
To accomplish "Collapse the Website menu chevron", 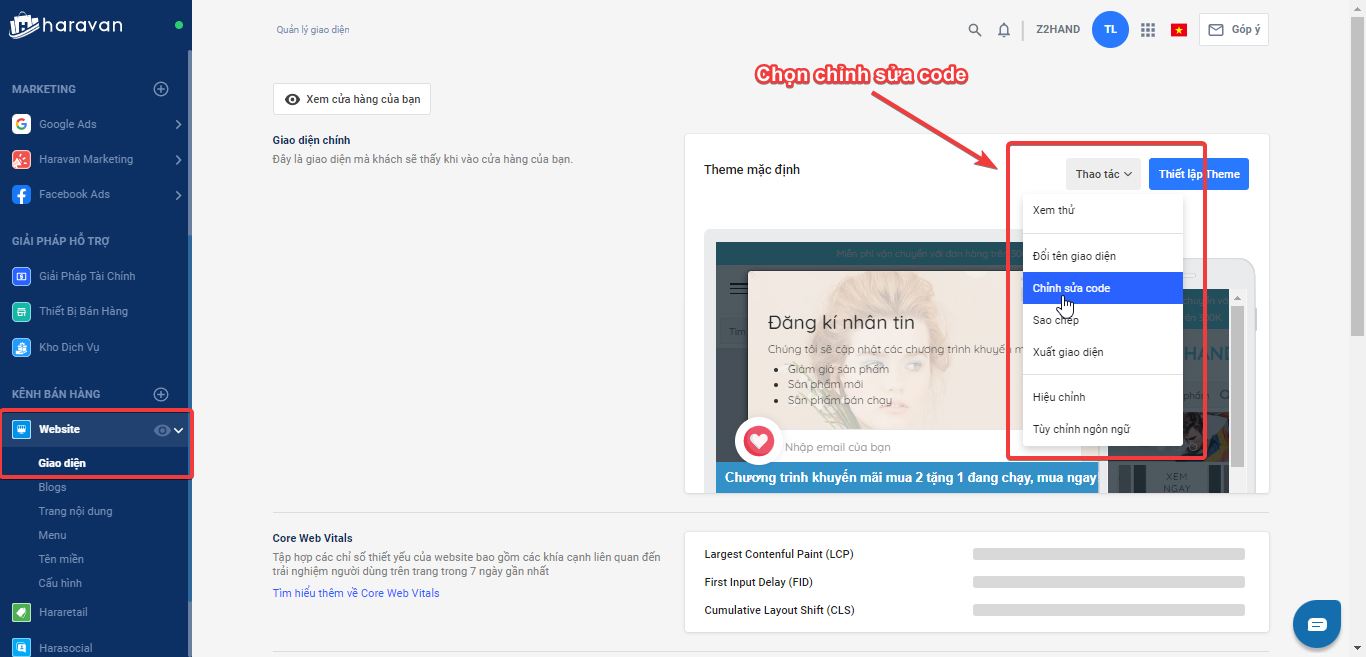I will point(179,430).
